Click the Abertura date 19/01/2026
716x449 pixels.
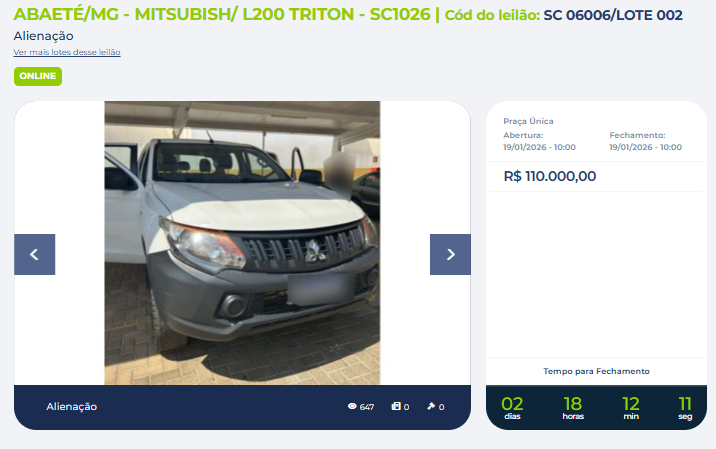pyautogui.click(x=539, y=147)
